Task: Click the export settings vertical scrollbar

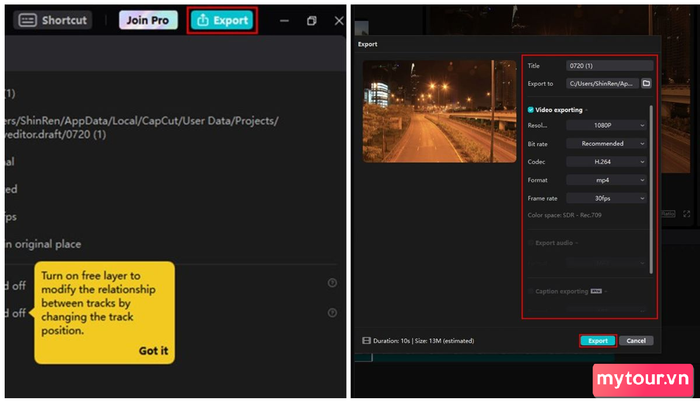Action: pyautogui.click(x=652, y=180)
